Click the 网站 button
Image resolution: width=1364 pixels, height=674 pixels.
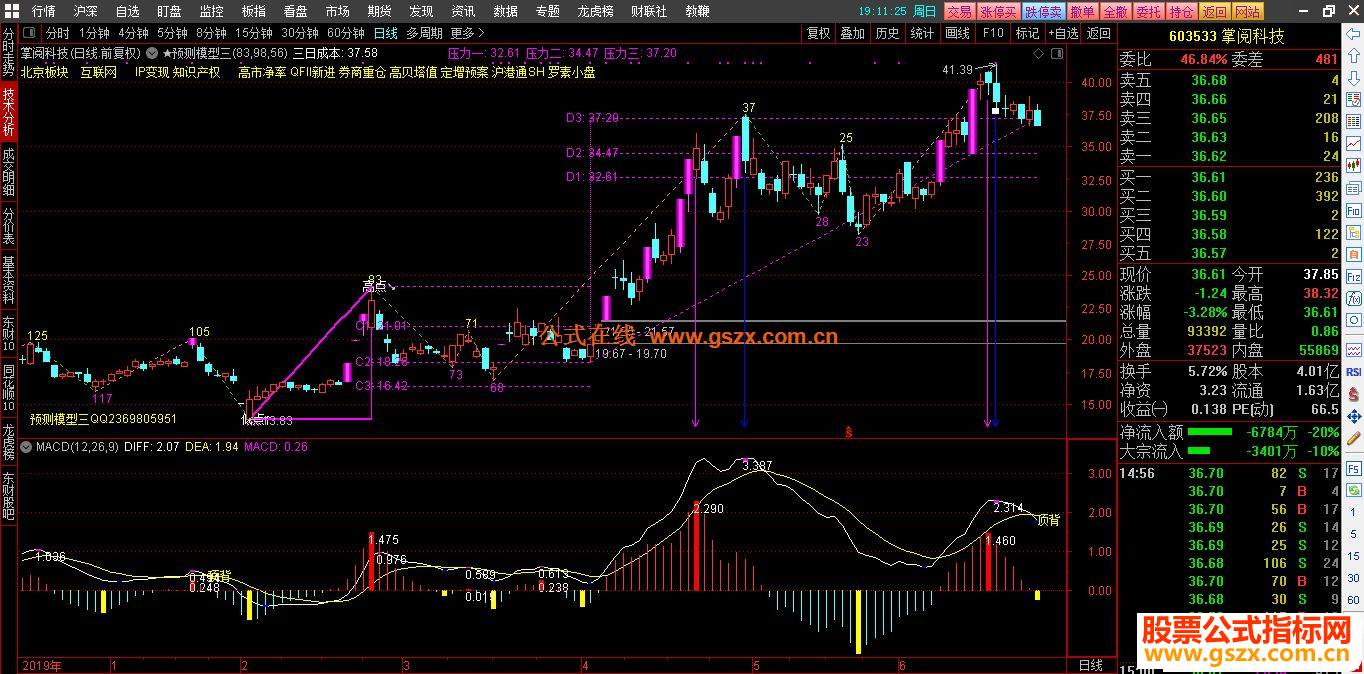coord(1247,11)
